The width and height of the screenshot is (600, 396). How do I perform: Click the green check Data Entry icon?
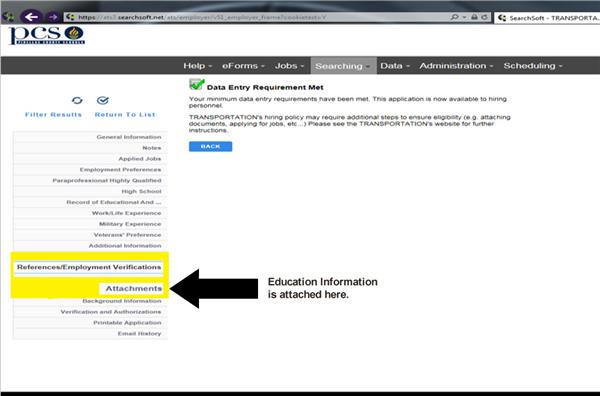[x=197, y=84]
